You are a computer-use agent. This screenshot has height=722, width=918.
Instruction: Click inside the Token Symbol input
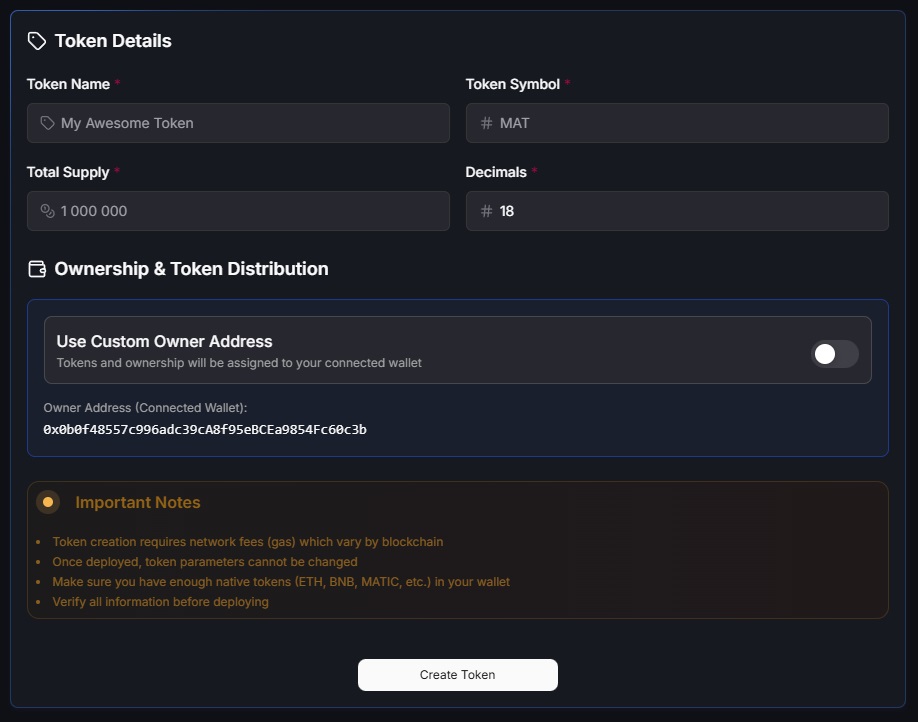[677, 122]
